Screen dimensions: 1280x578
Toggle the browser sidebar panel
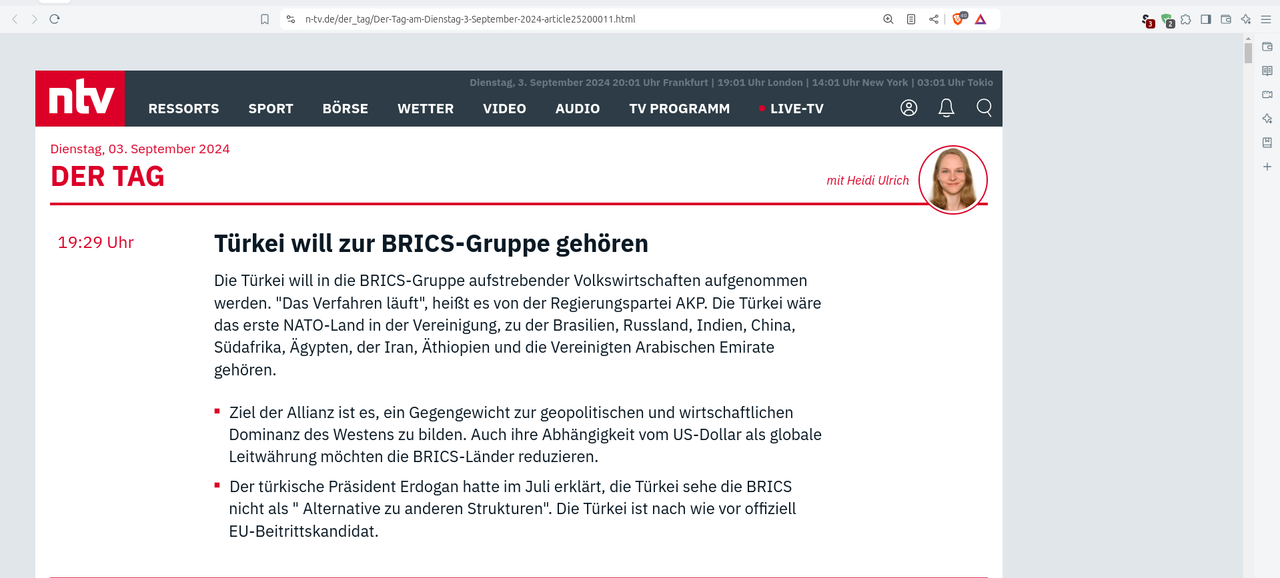(x=1206, y=19)
